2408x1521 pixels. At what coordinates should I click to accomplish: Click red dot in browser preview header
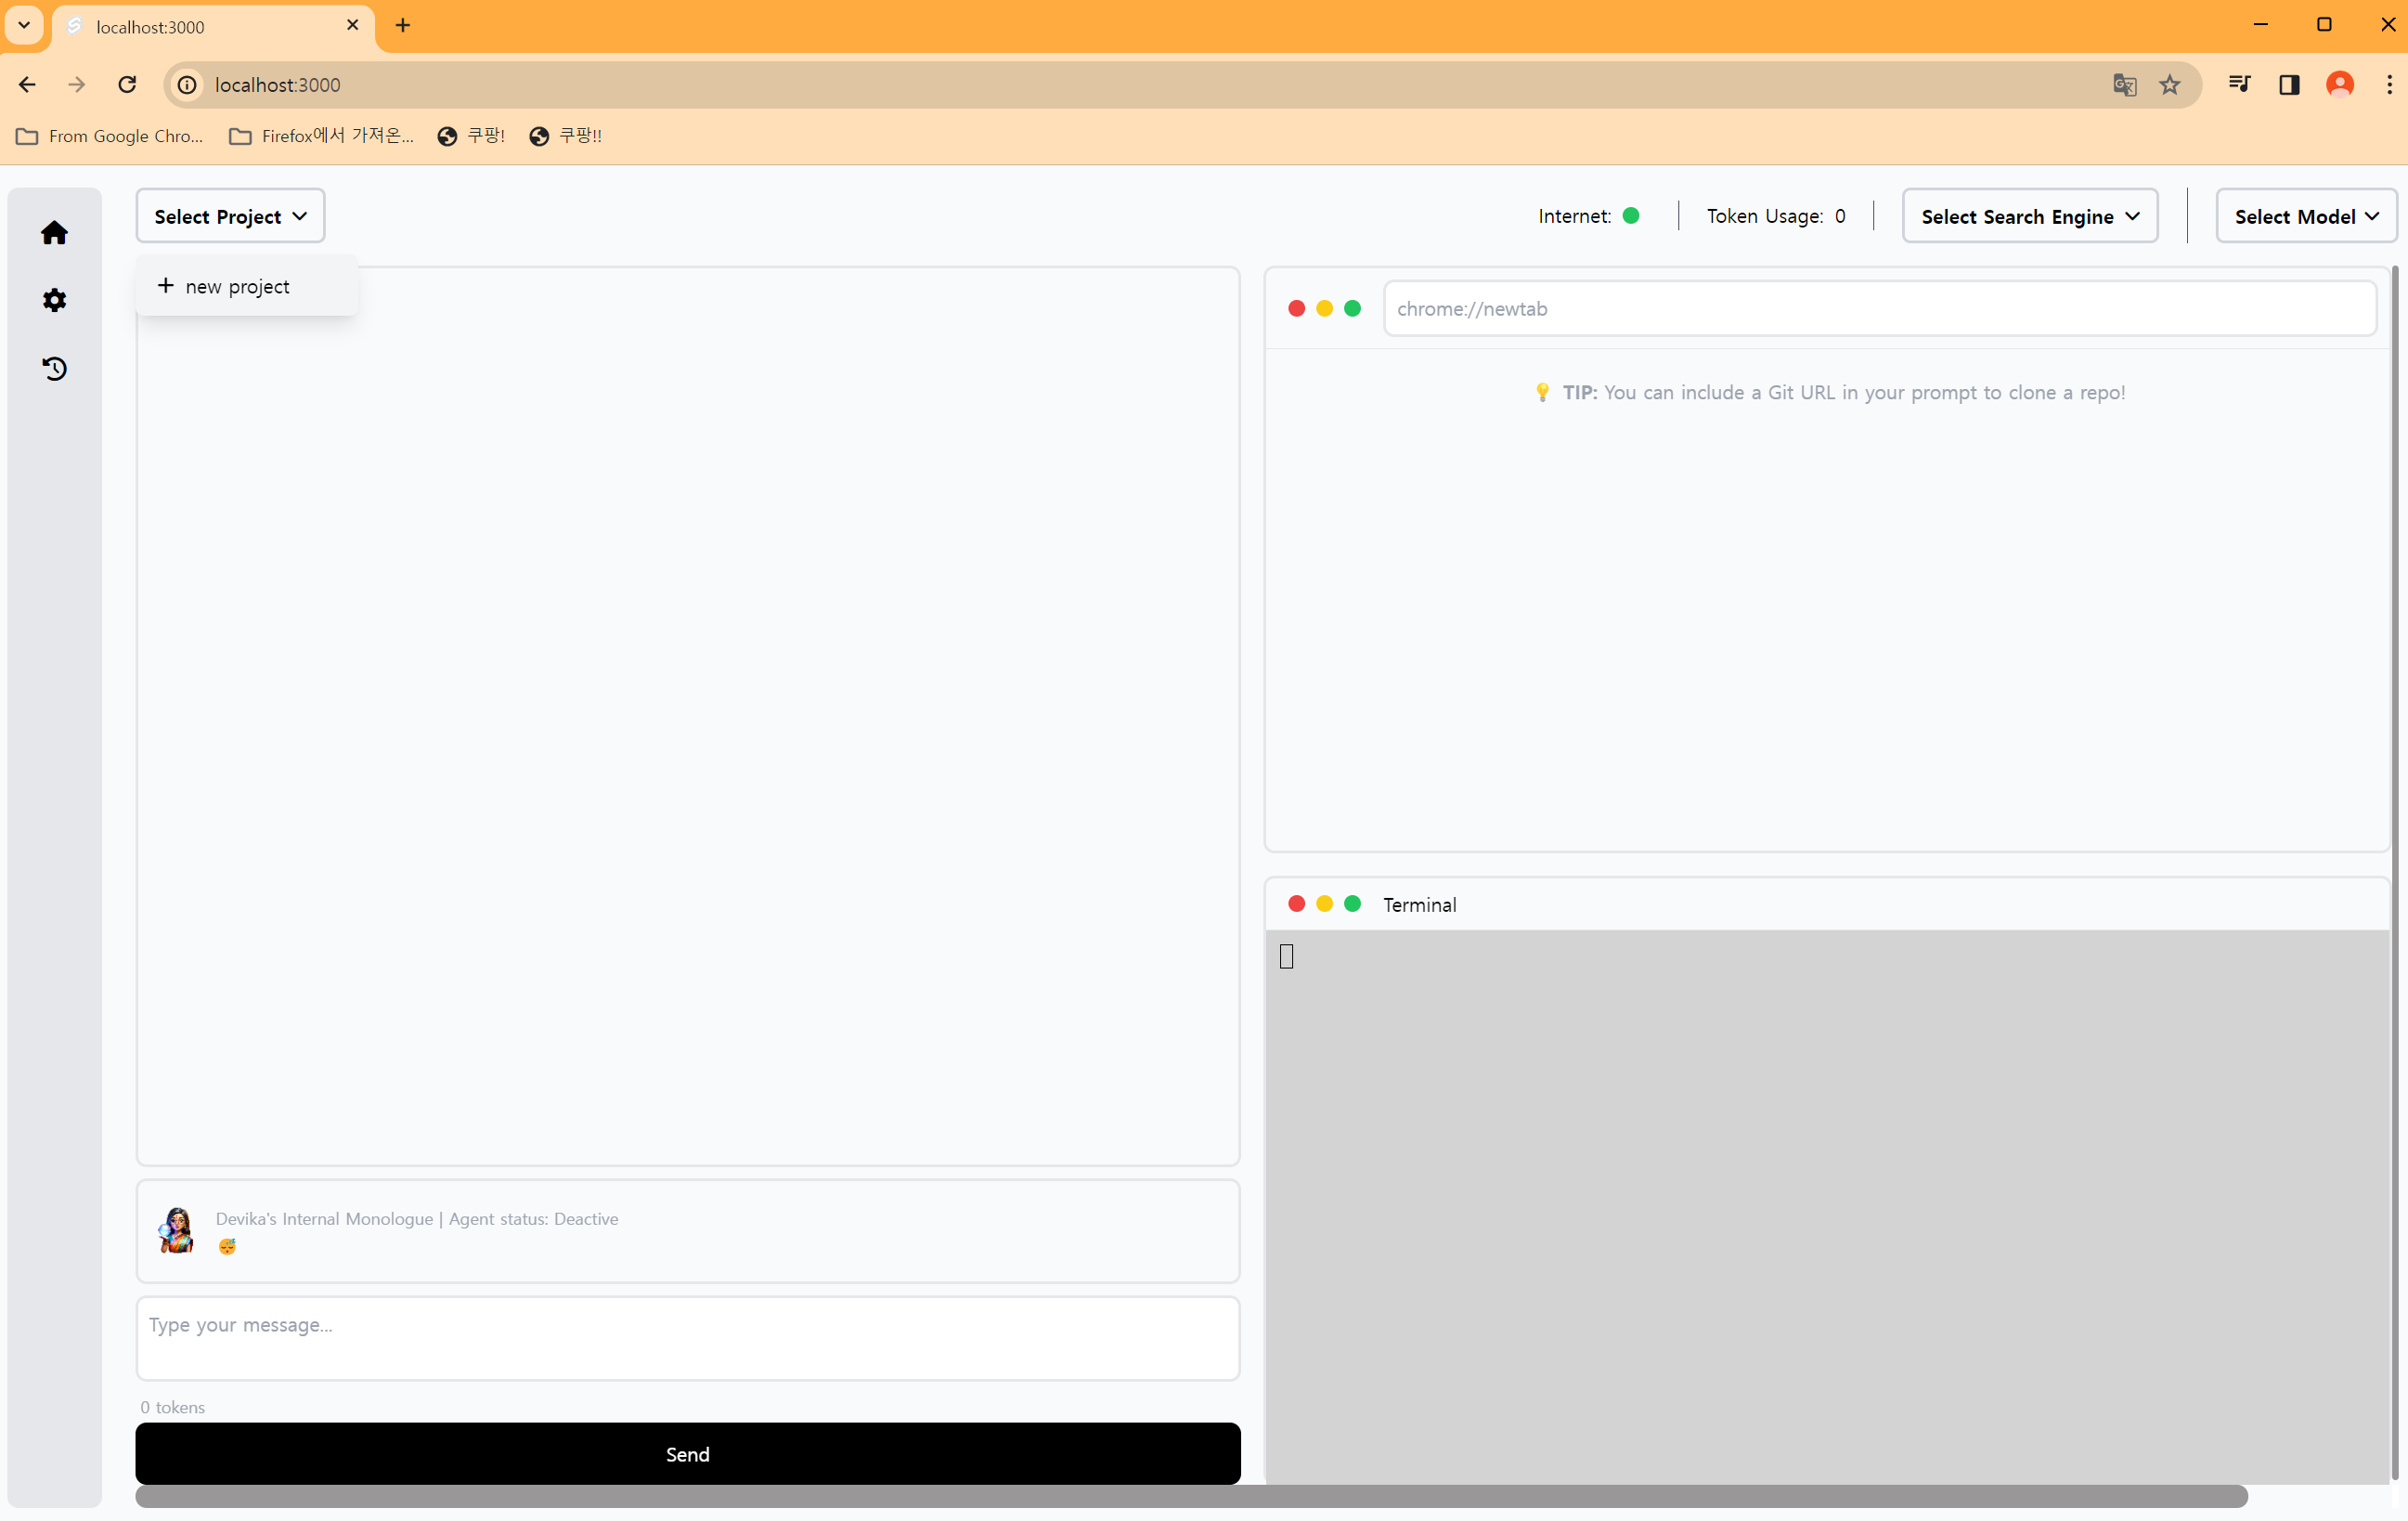pos(1296,309)
